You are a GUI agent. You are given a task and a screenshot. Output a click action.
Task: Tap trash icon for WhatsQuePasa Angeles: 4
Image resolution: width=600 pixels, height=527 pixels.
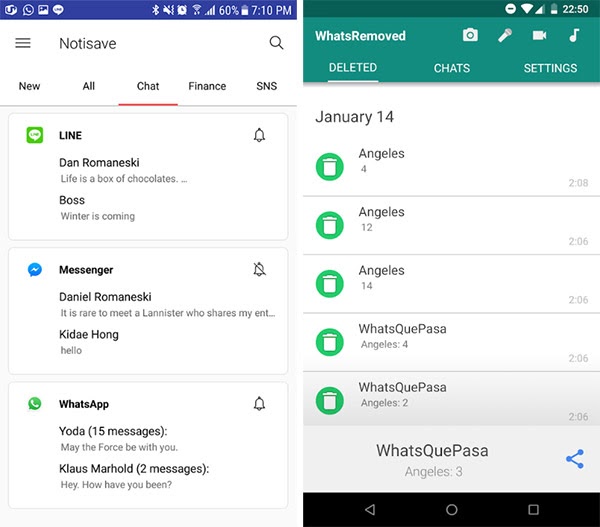(x=329, y=342)
